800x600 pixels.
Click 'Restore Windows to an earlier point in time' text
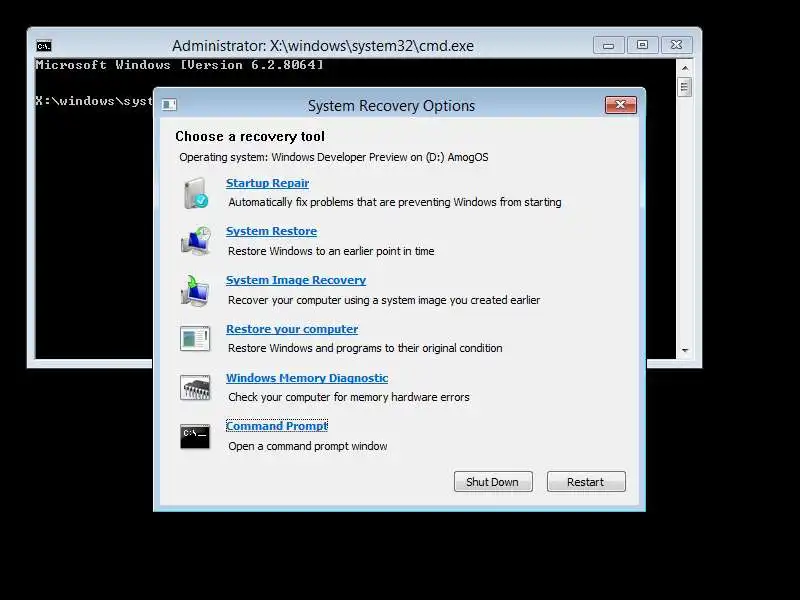point(331,251)
